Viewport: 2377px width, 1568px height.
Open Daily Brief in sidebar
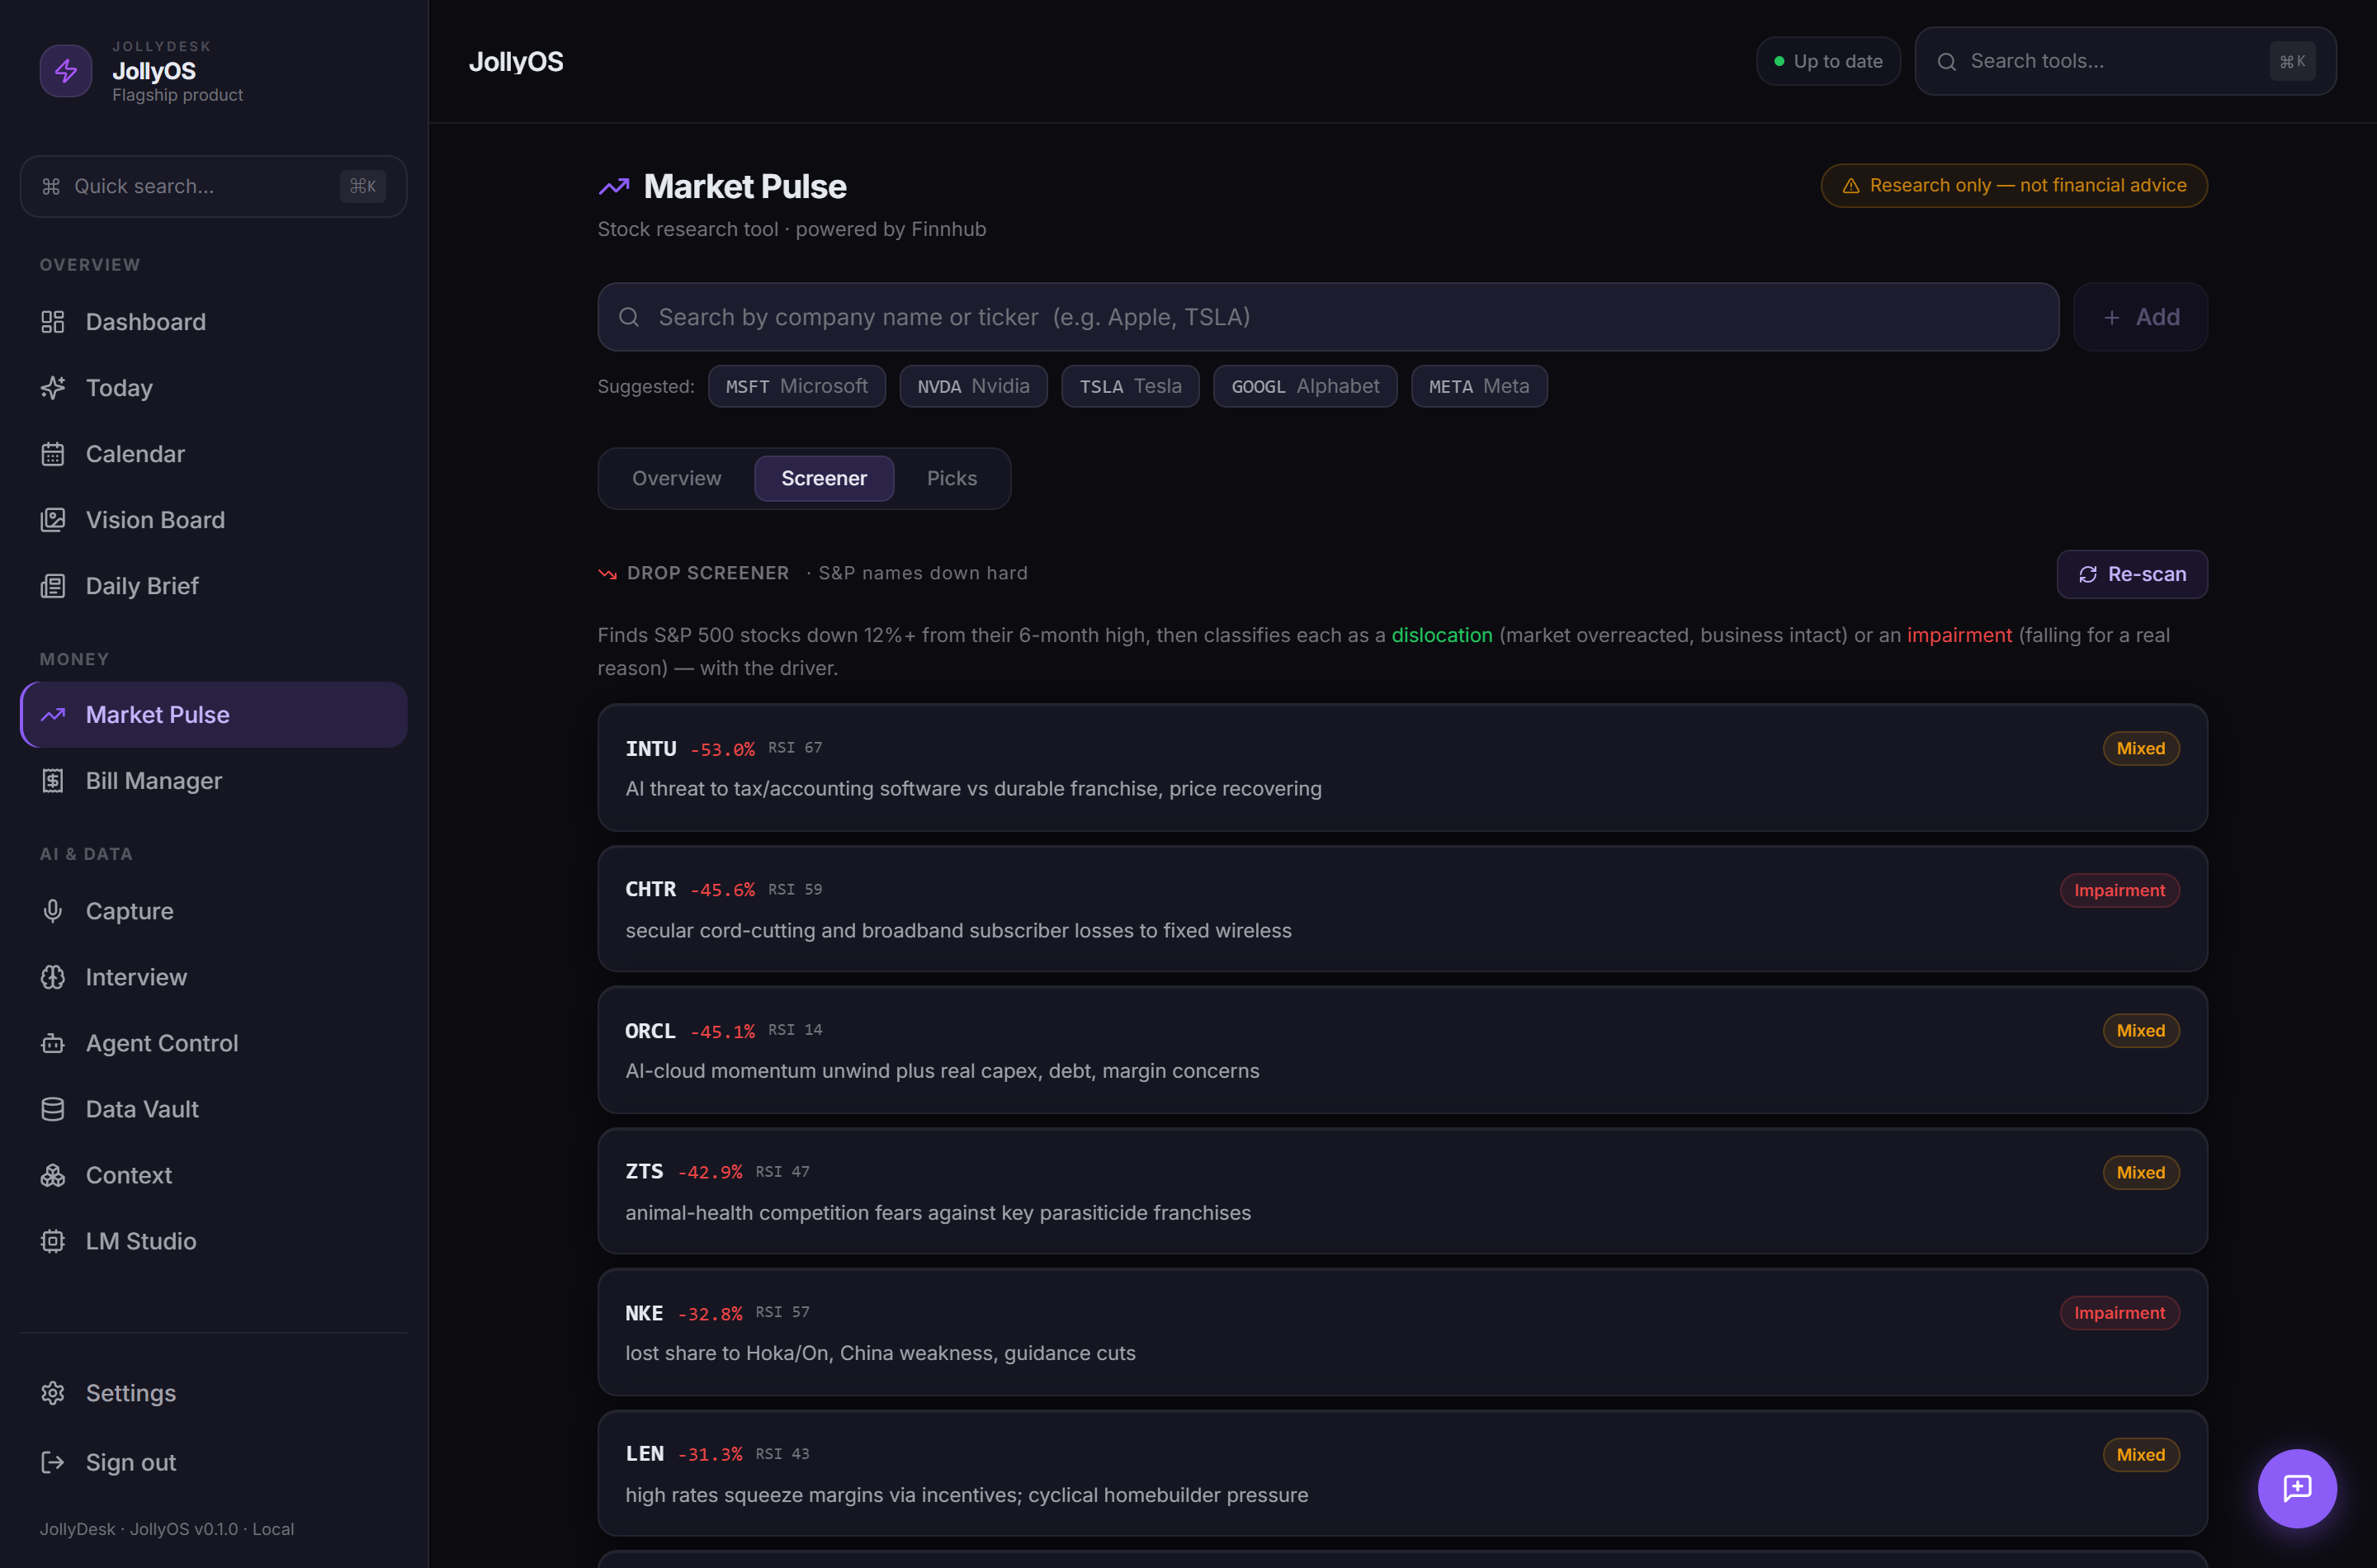point(214,586)
